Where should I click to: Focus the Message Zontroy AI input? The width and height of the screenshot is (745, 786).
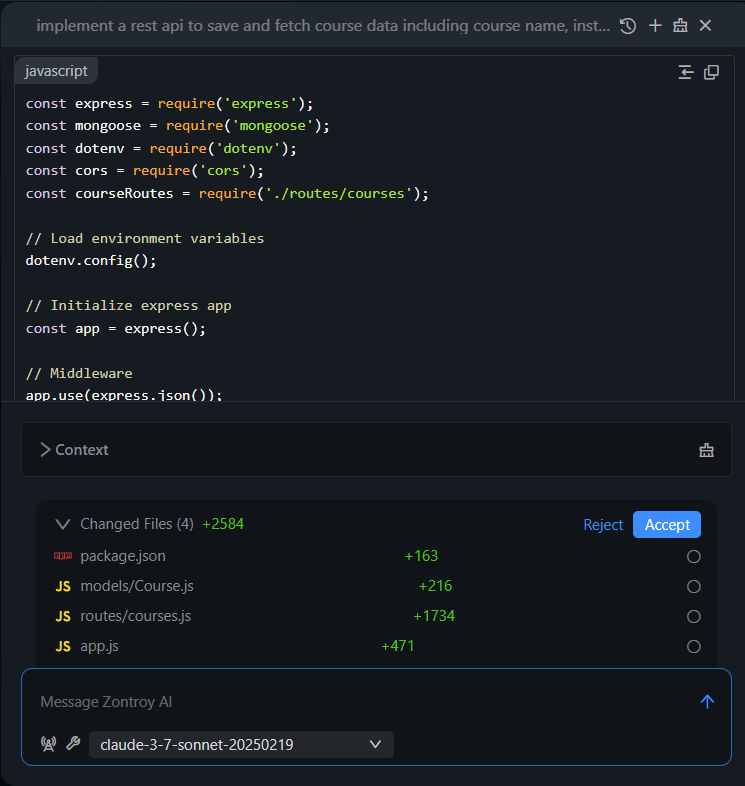coord(360,702)
